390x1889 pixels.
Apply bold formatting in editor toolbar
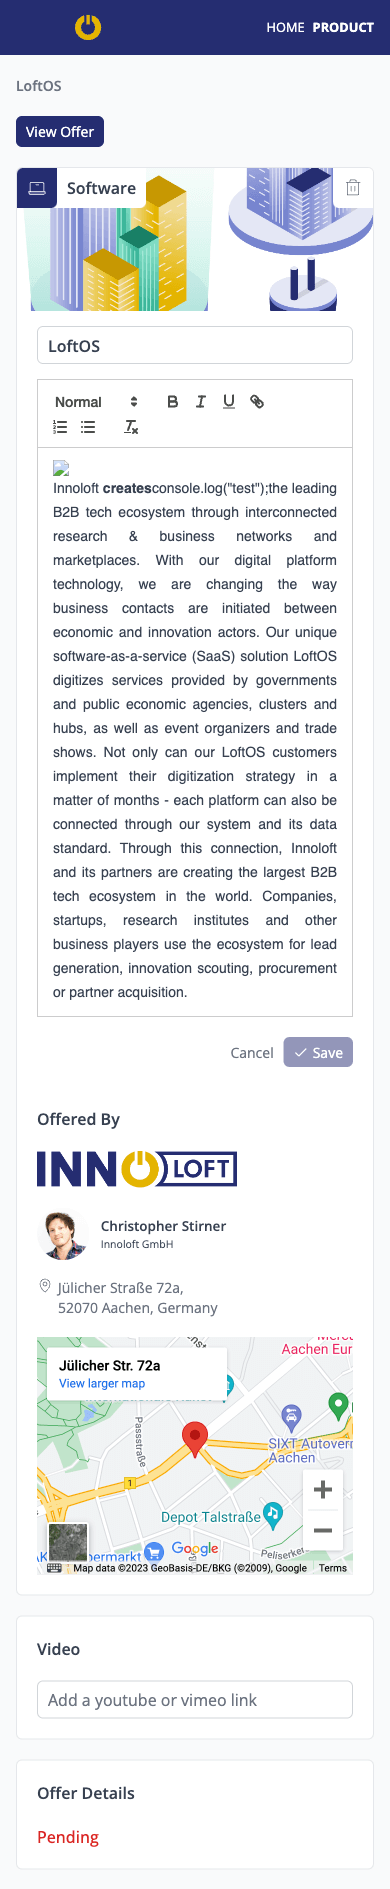point(172,401)
